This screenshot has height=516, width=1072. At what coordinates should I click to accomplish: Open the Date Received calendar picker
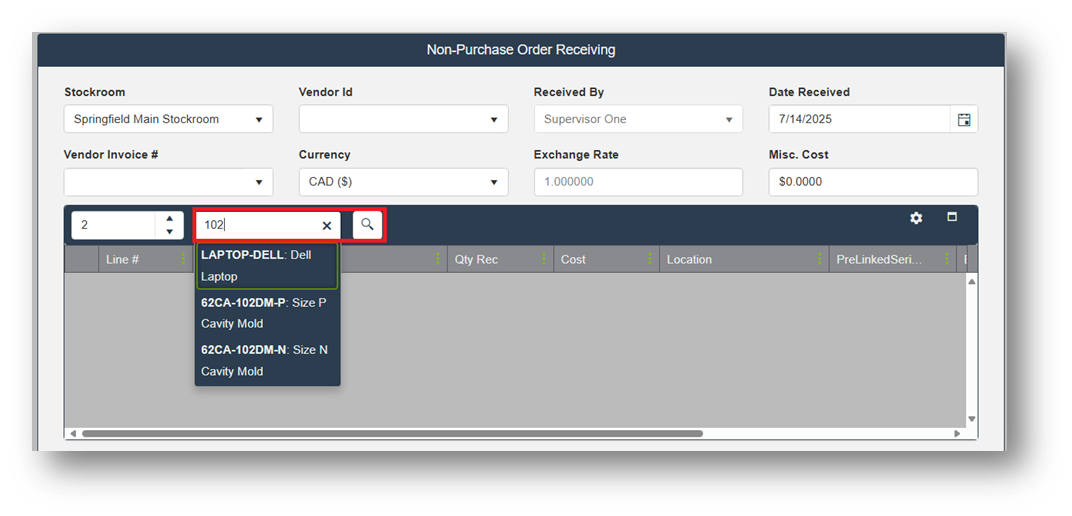964,119
